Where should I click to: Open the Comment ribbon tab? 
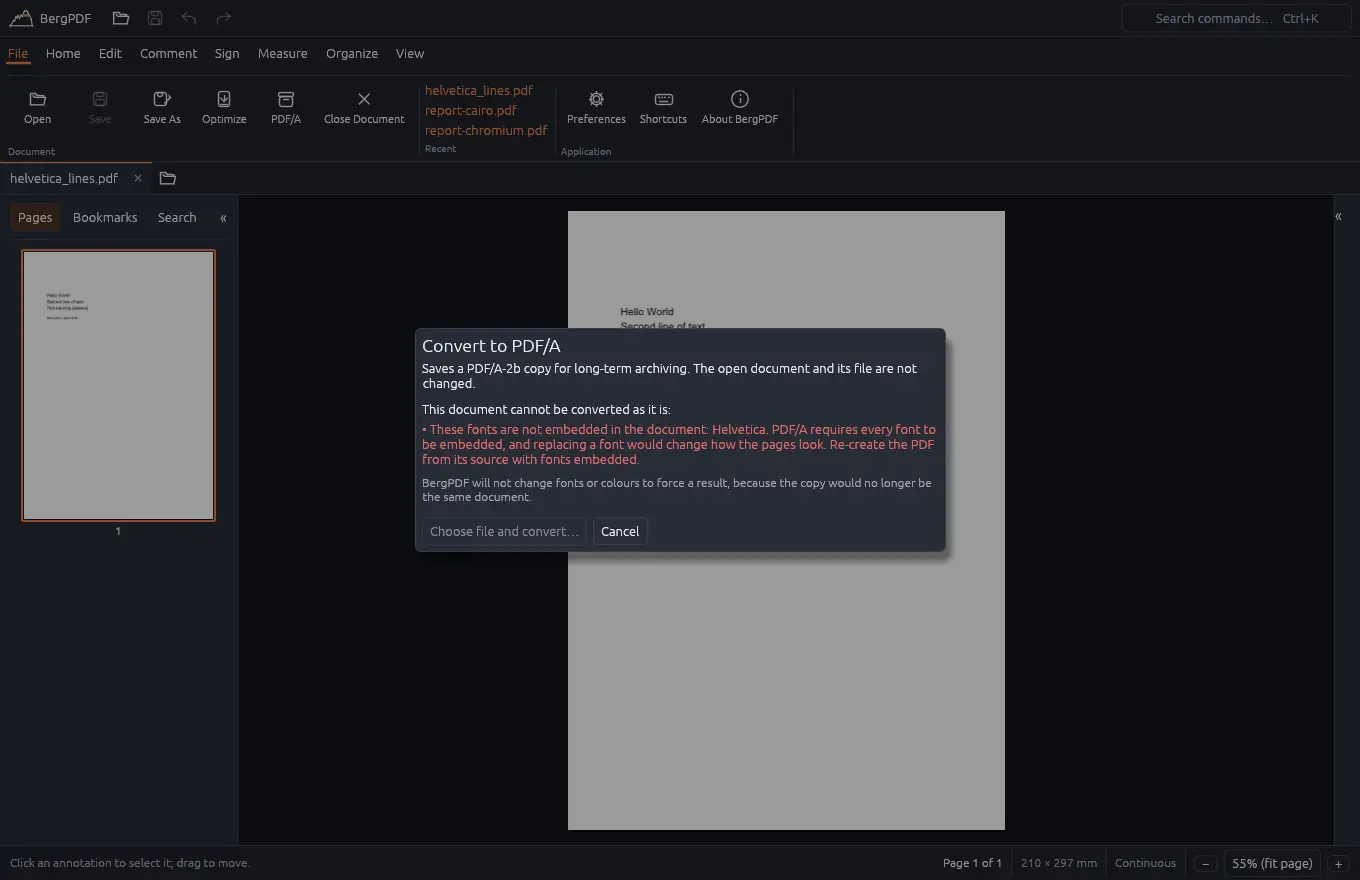pyautogui.click(x=168, y=53)
